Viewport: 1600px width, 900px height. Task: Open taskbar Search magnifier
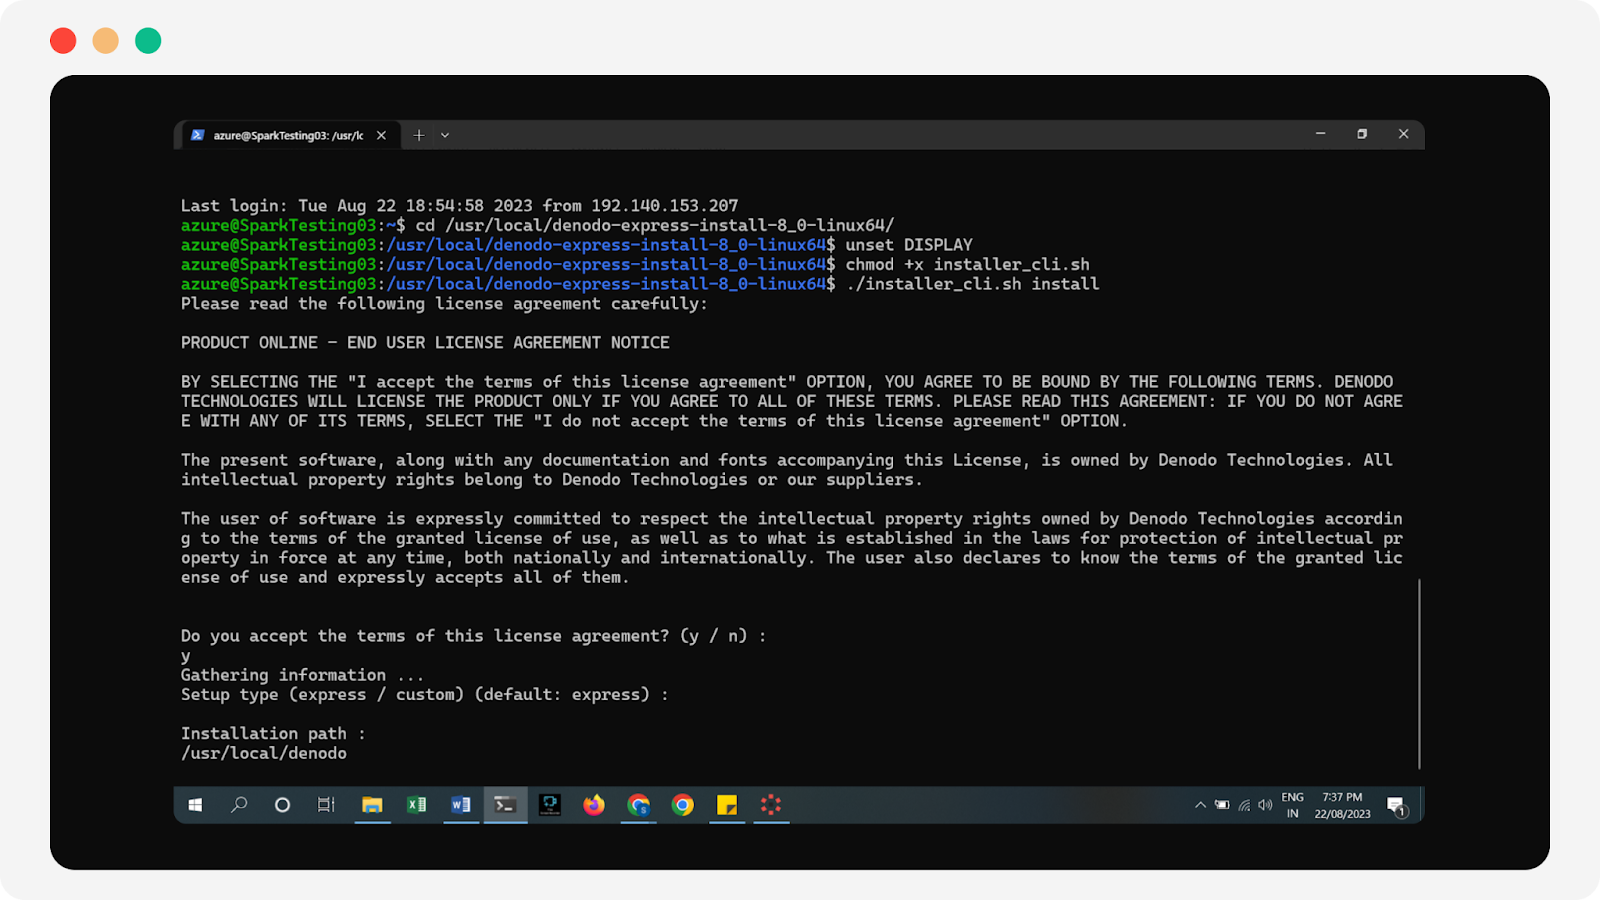239,805
